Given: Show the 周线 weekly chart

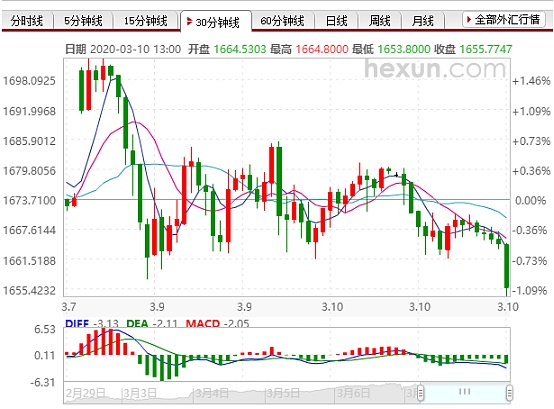Looking at the screenshot, I should tap(379, 20).
